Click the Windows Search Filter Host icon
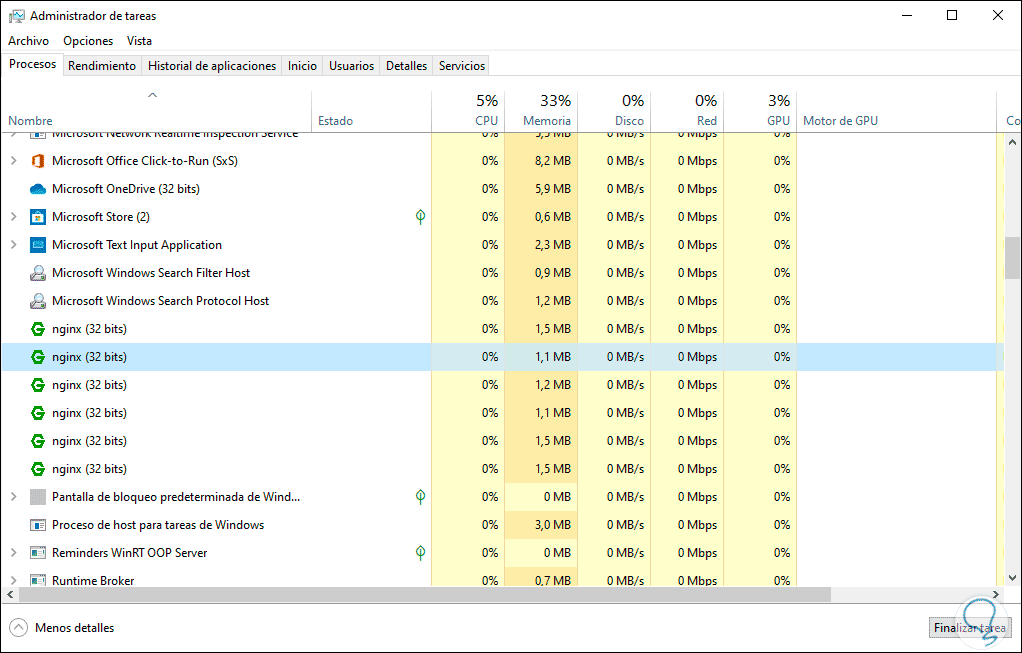 pyautogui.click(x=38, y=273)
